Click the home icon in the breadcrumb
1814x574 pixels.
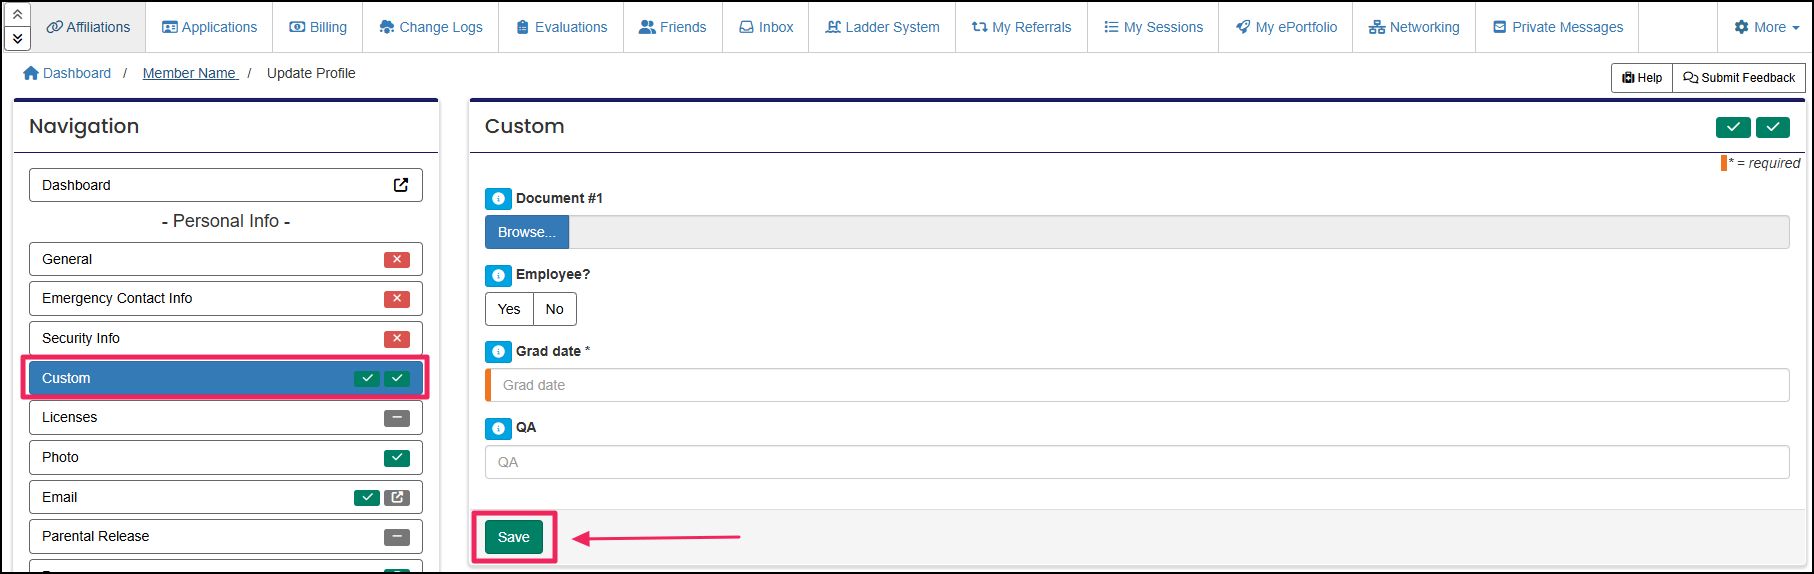tap(31, 73)
